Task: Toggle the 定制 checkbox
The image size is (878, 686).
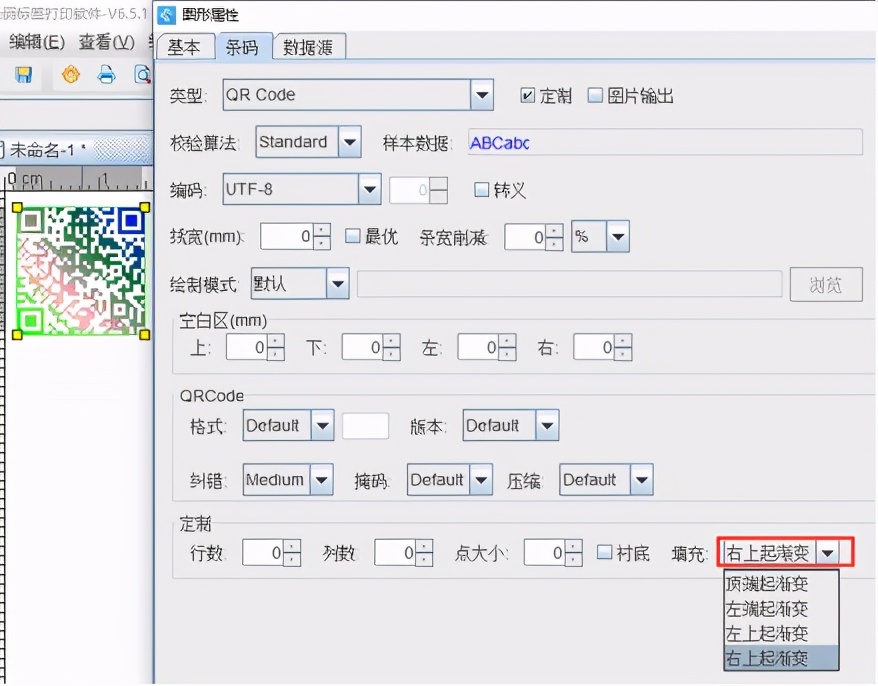Action: click(527, 95)
